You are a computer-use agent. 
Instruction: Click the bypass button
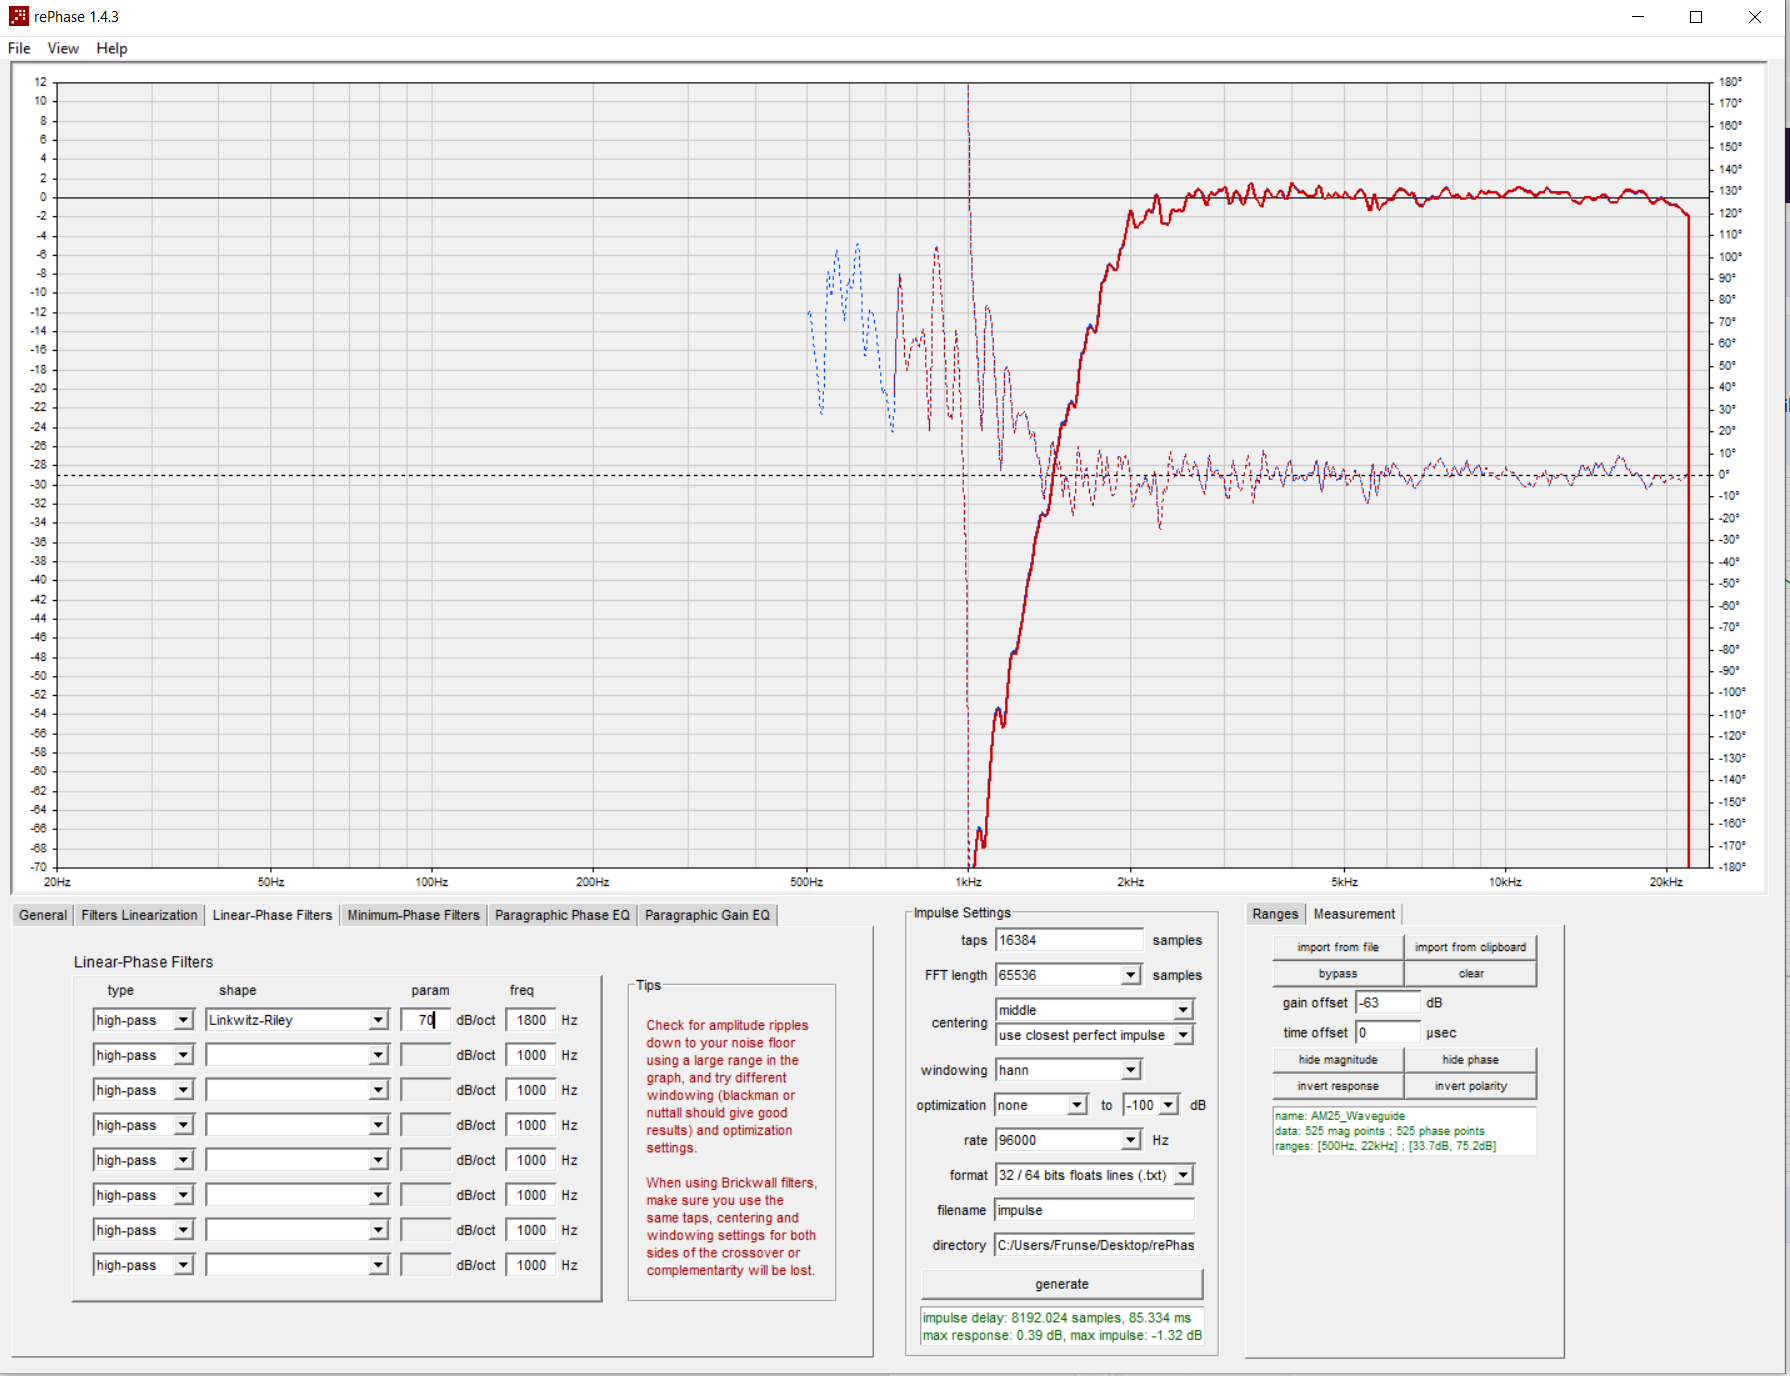pos(1338,973)
